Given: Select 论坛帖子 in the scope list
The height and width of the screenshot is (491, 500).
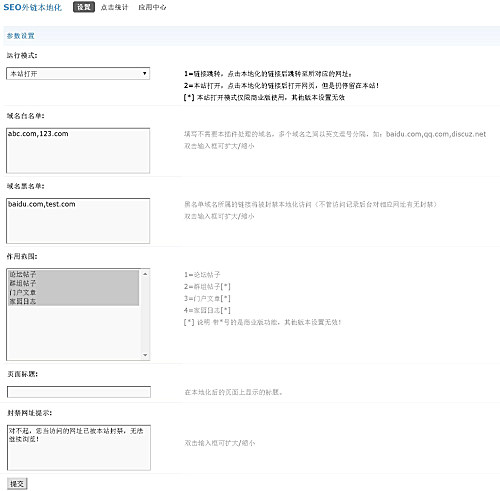Looking at the screenshot, I should coord(73,274).
